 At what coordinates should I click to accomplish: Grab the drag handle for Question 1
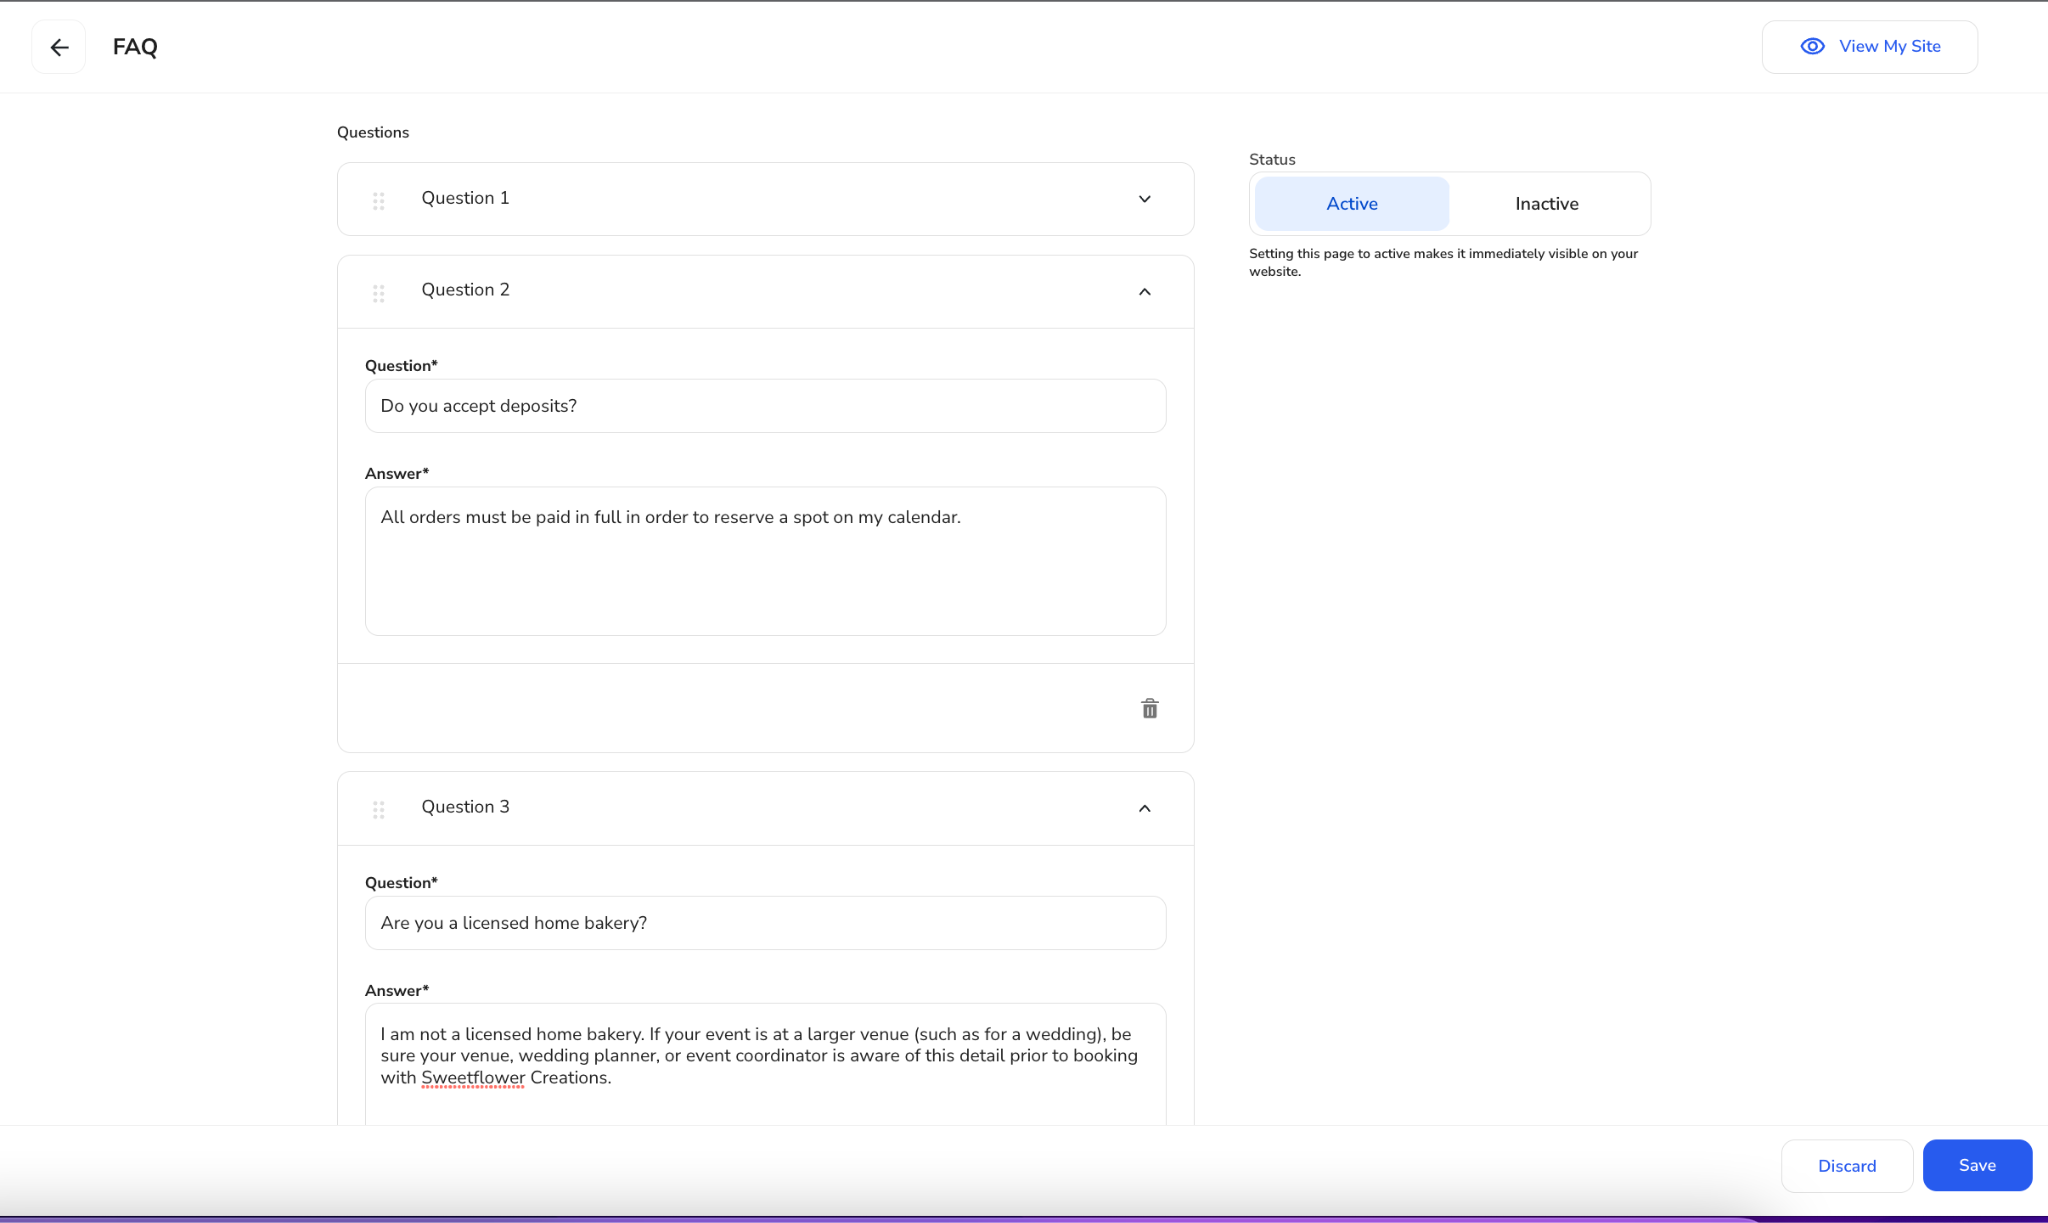379,201
